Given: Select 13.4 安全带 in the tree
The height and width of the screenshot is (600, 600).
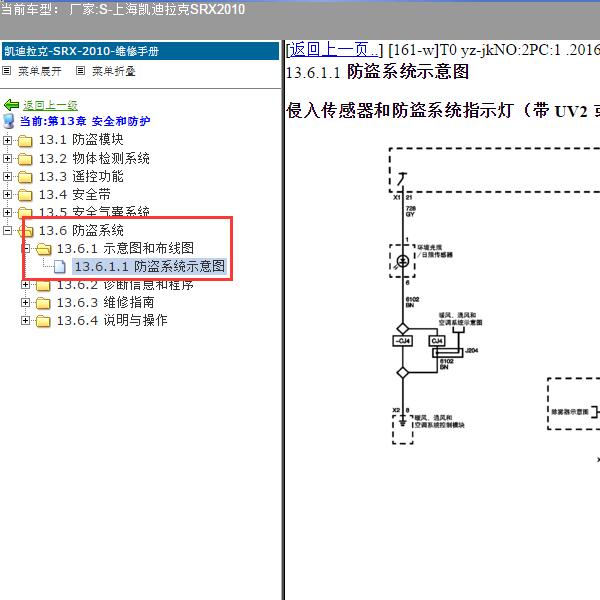Looking at the screenshot, I should tap(75, 194).
